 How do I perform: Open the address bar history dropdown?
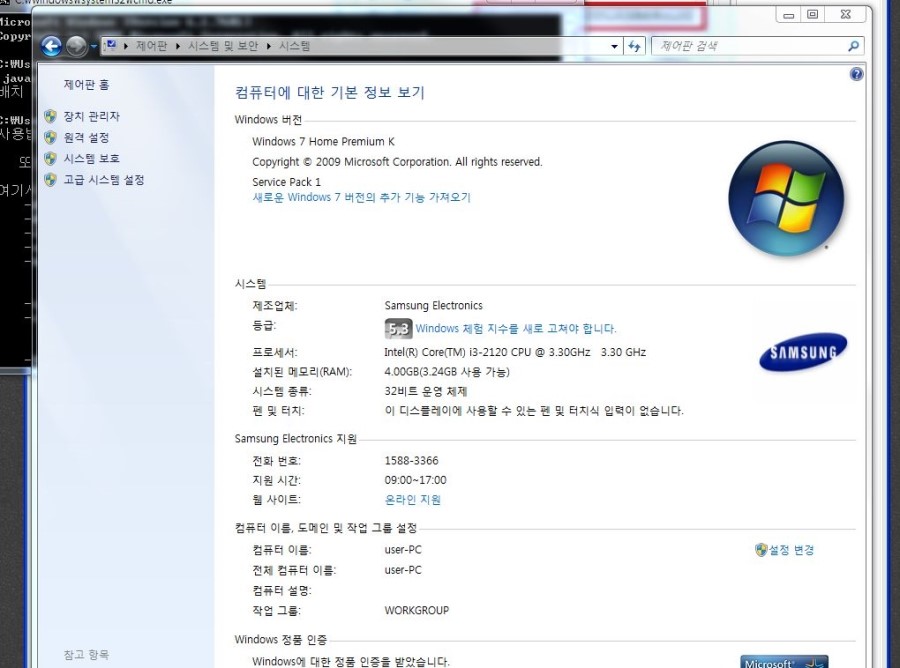(x=614, y=46)
